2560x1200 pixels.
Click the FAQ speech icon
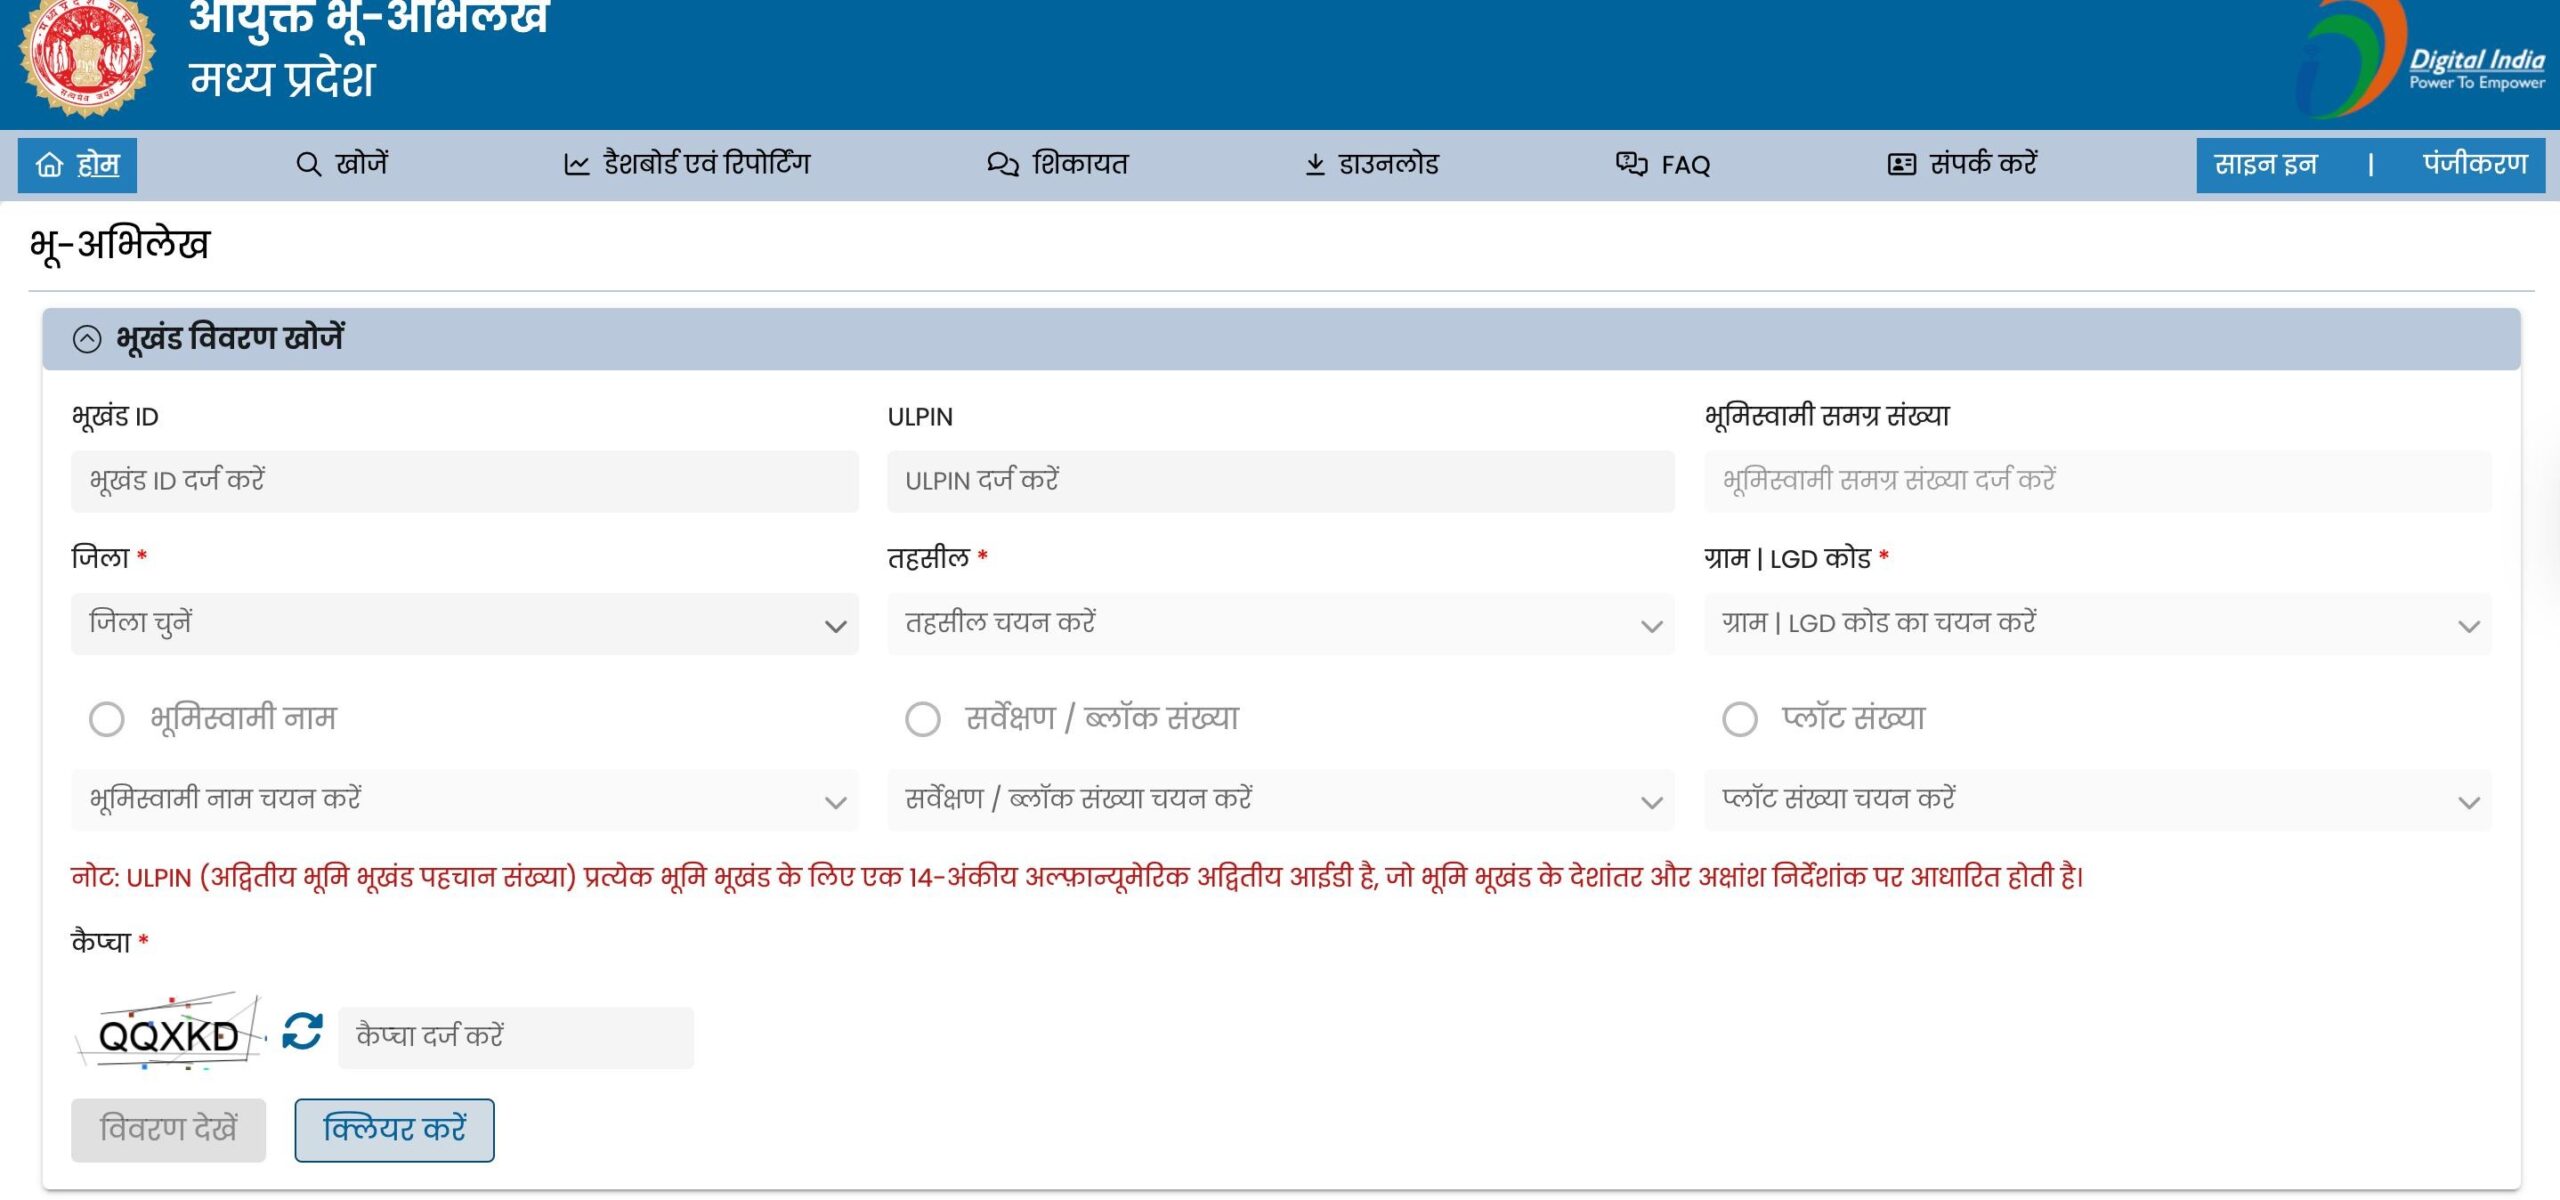tap(1631, 165)
